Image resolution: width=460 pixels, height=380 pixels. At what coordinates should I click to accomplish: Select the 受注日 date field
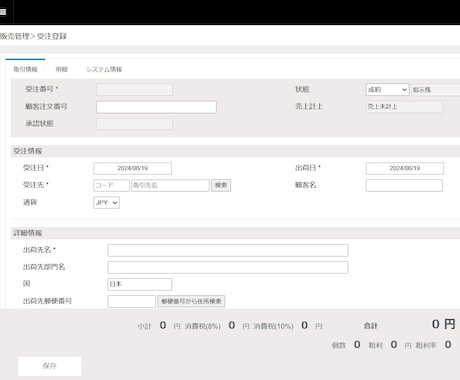(133, 168)
